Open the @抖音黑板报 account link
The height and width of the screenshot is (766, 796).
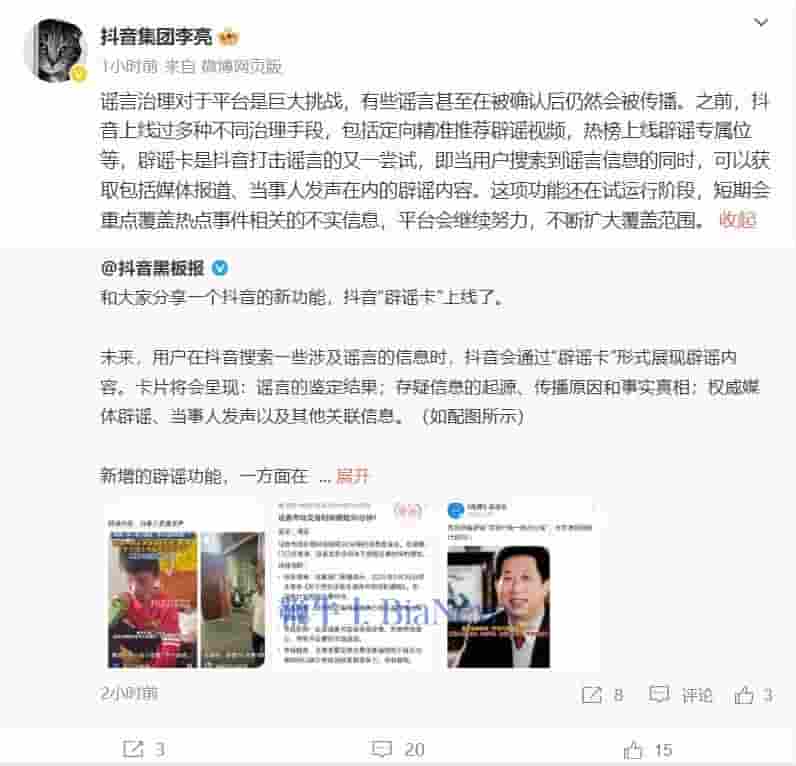(152, 268)
